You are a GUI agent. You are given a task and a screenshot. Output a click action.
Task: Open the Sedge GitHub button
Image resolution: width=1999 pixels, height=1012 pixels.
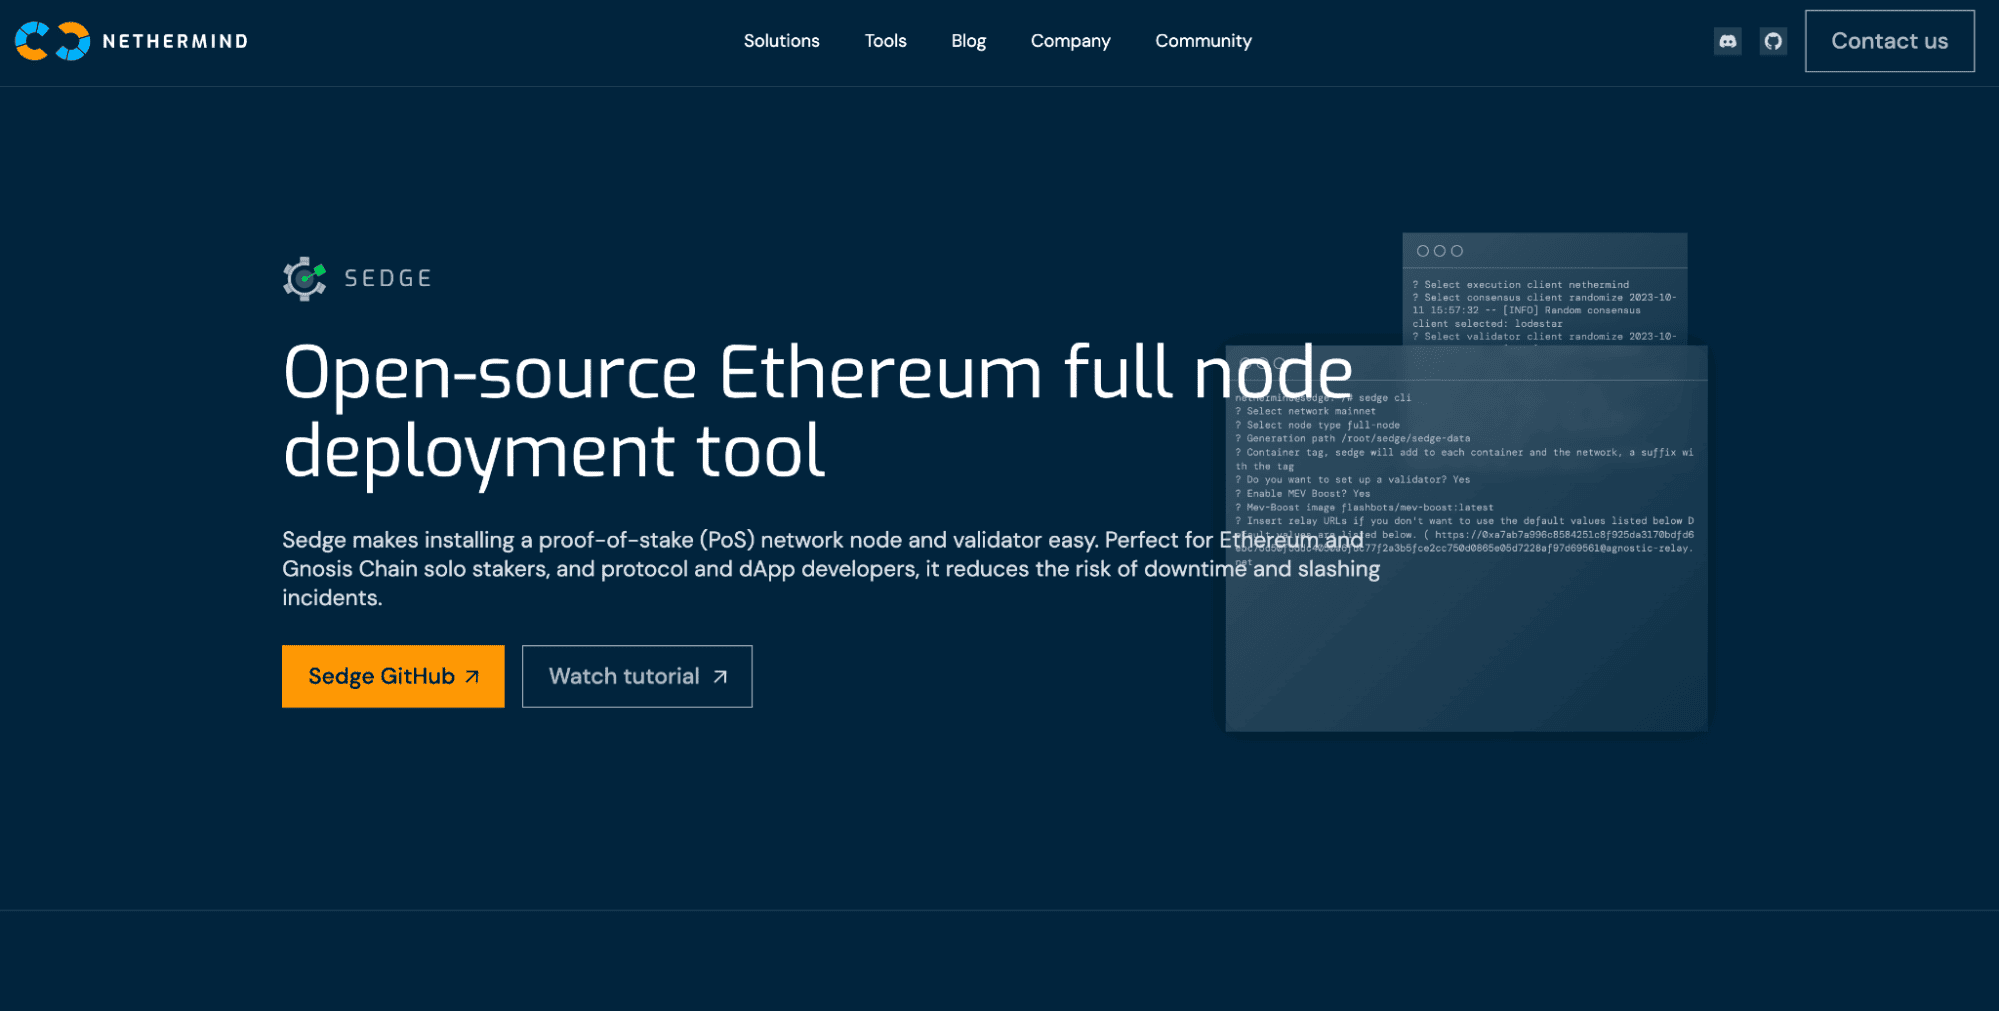393,677
